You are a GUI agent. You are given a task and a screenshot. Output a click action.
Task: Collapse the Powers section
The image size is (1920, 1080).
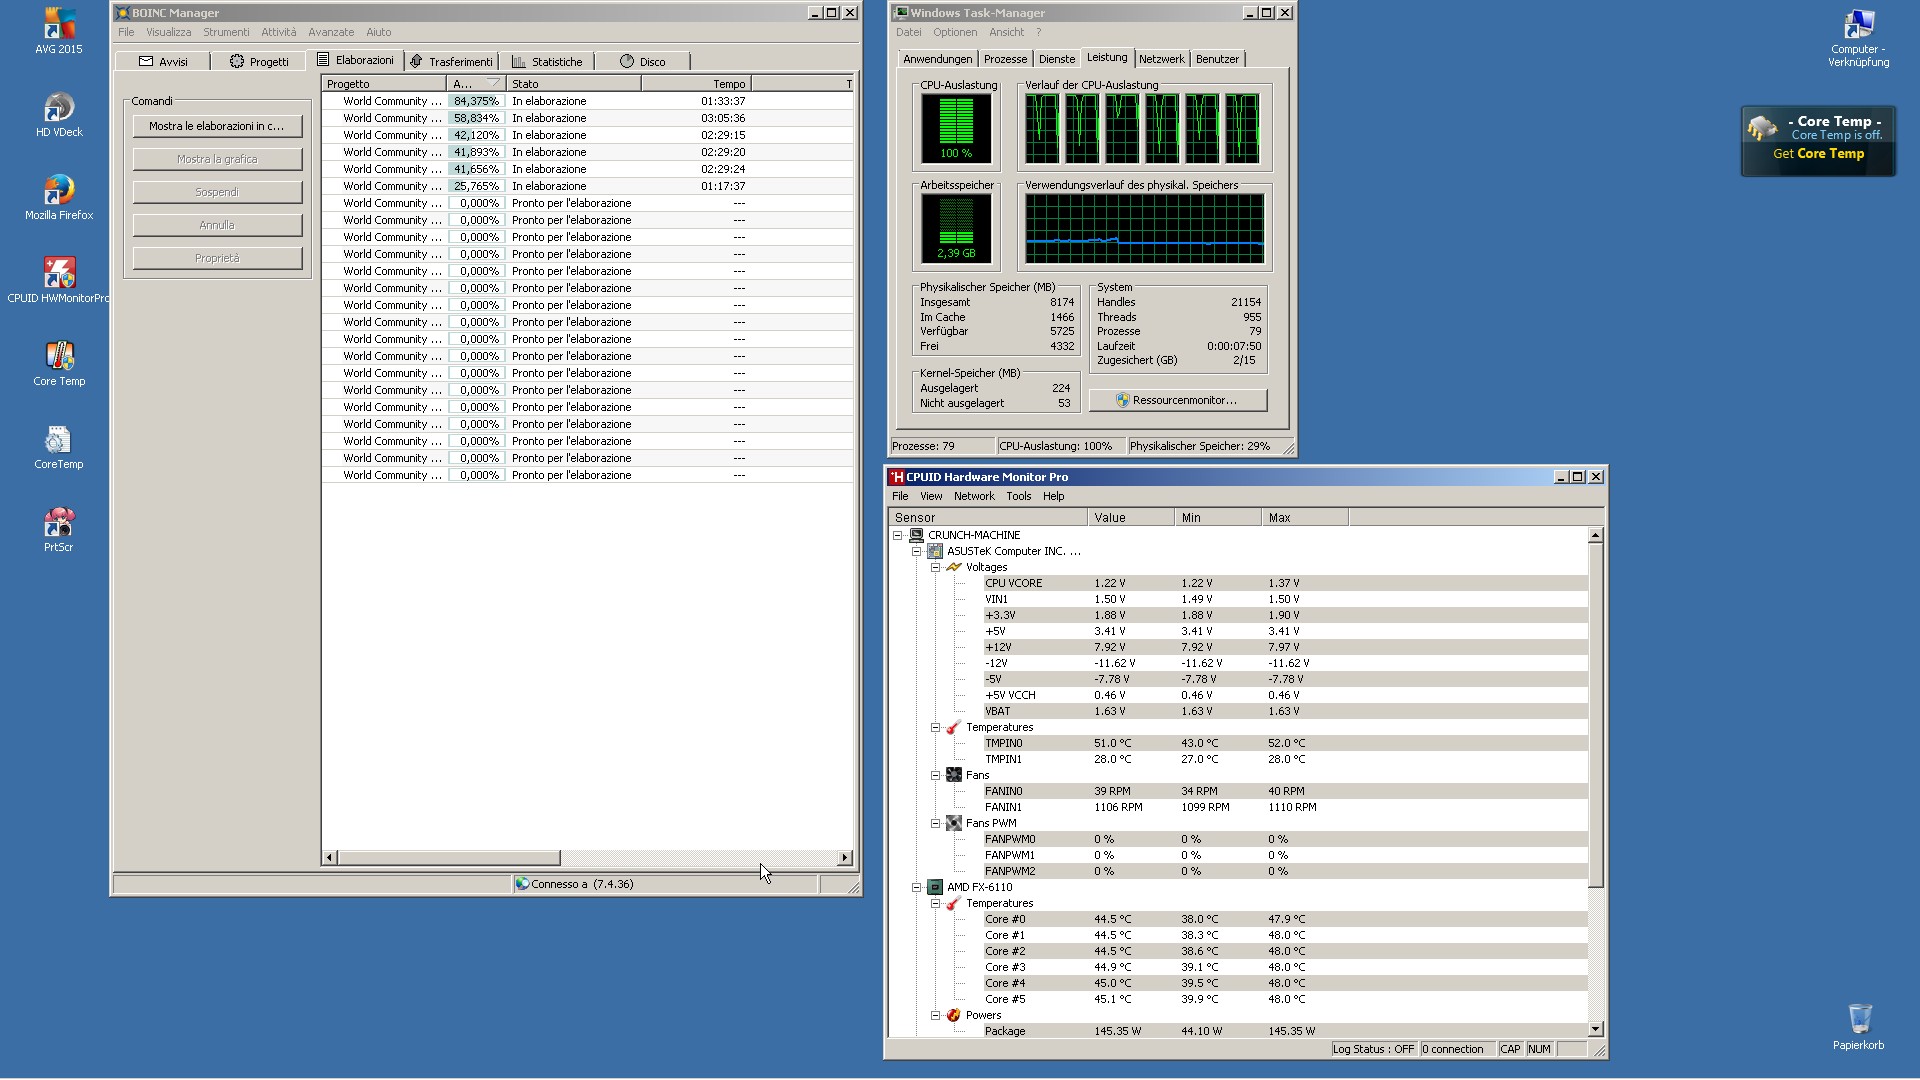936,1015
